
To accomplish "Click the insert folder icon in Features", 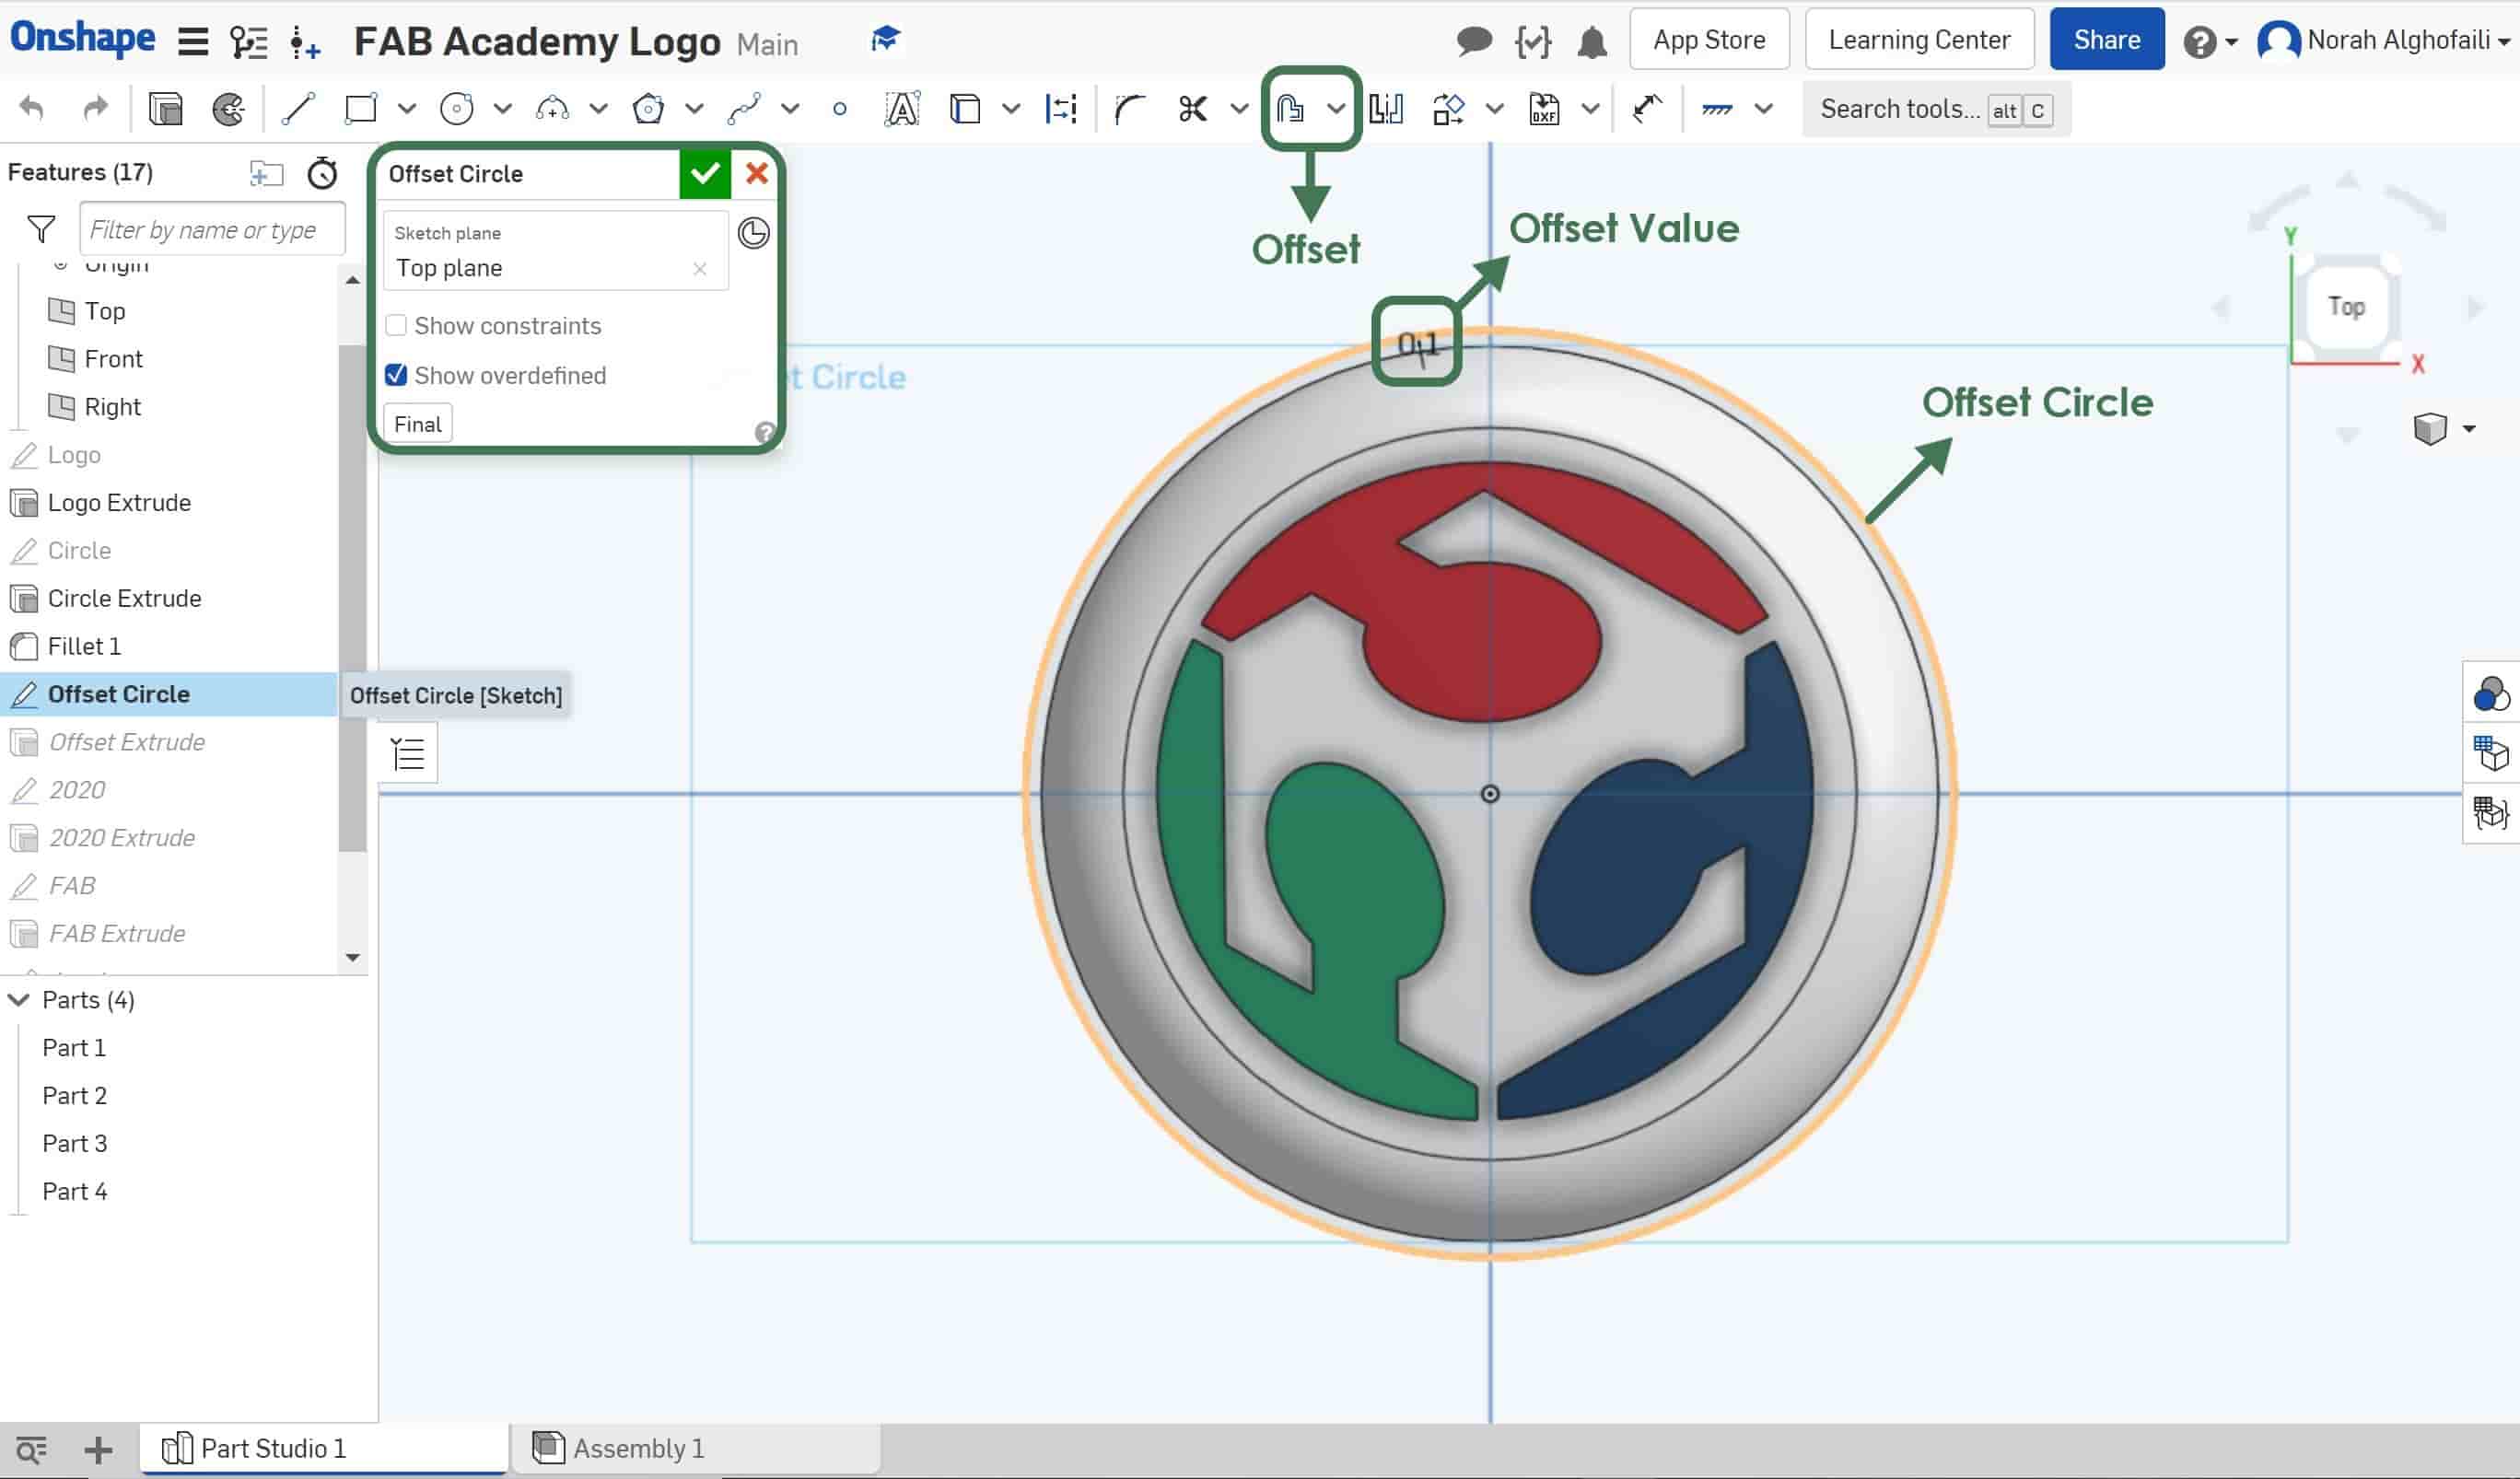I will click(x=266, y=174).
